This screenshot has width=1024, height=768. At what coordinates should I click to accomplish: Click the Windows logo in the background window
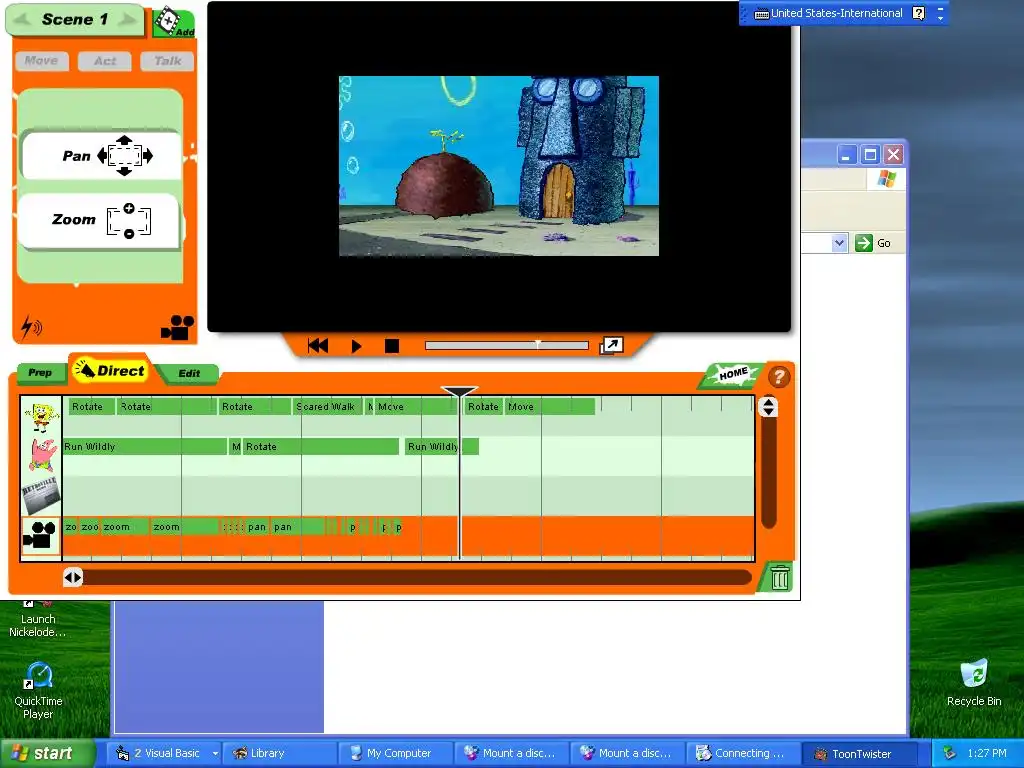tap(886, 178)
